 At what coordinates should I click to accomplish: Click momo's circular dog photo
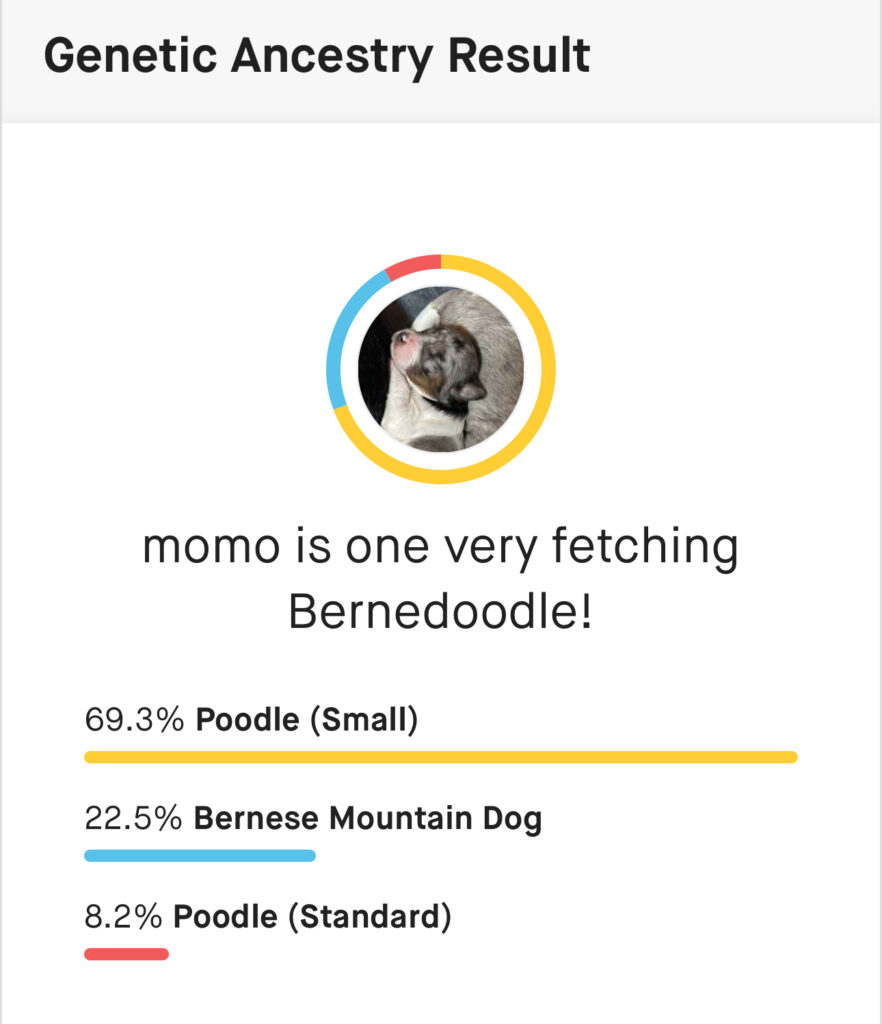pyautogui.click(x=441, y=369)
